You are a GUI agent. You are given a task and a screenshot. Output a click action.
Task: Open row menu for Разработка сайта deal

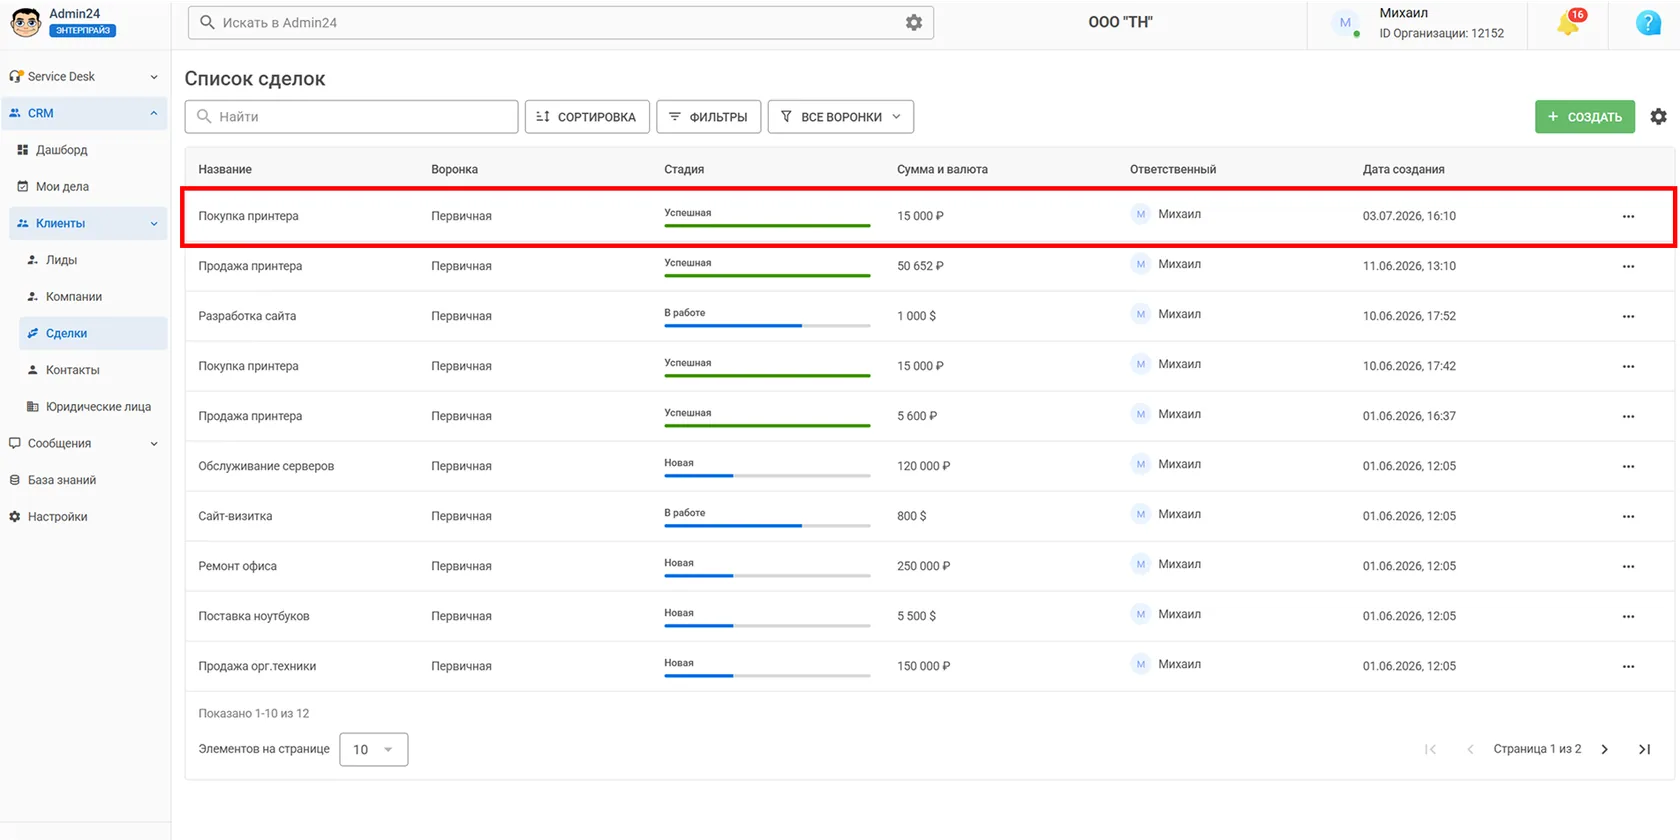(1628, 316)
